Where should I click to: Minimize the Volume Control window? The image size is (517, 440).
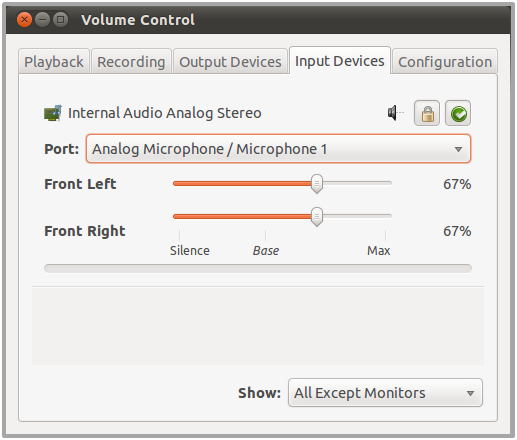[42, 20]
